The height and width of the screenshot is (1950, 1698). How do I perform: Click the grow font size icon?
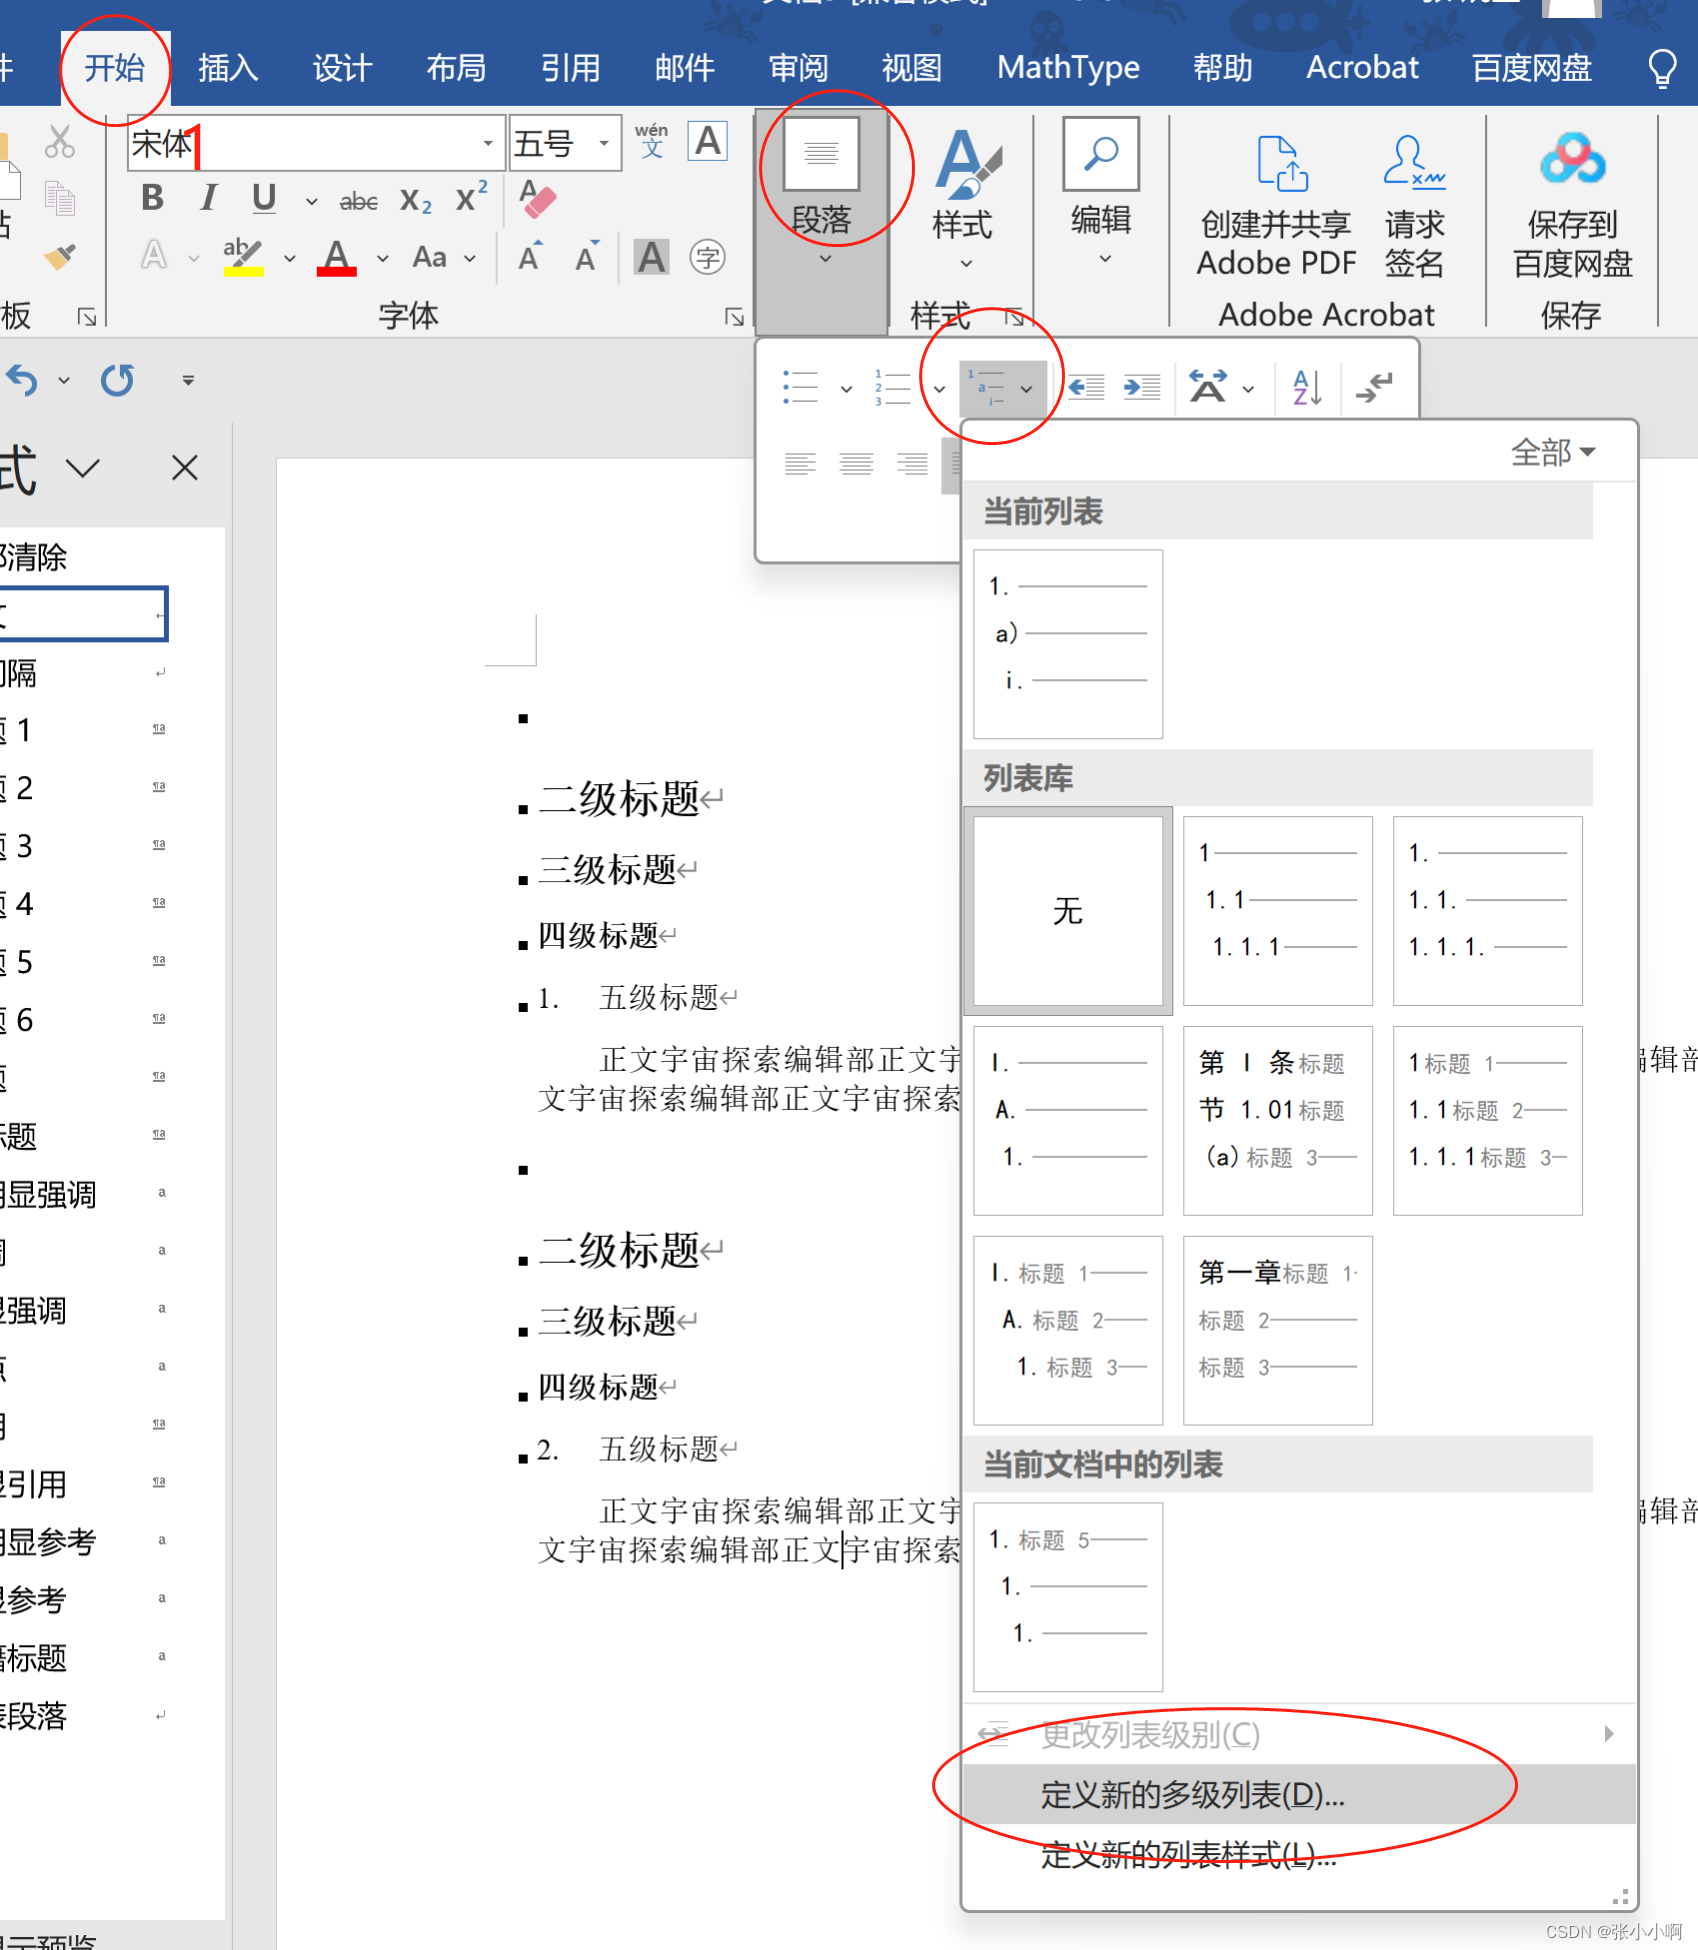(531, 257)
